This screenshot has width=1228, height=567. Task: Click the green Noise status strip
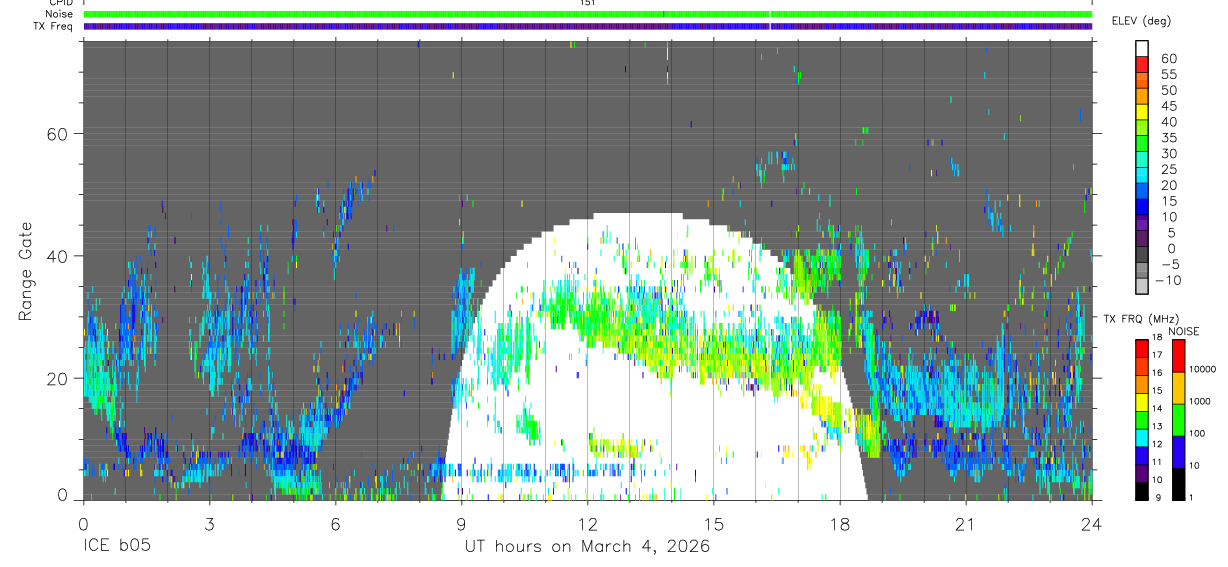[x=588, y=14]
